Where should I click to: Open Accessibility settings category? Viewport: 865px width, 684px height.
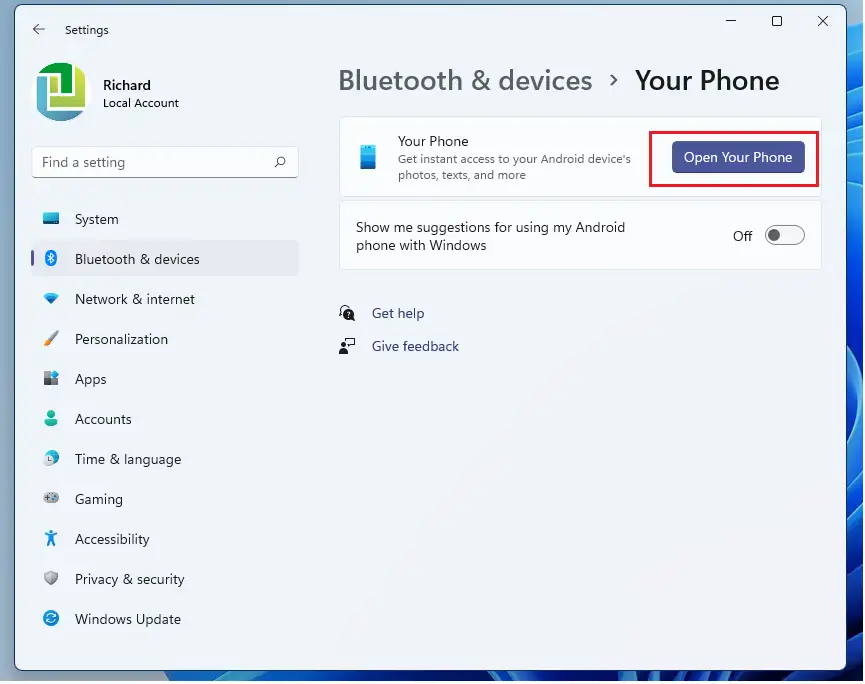[165, 539]
